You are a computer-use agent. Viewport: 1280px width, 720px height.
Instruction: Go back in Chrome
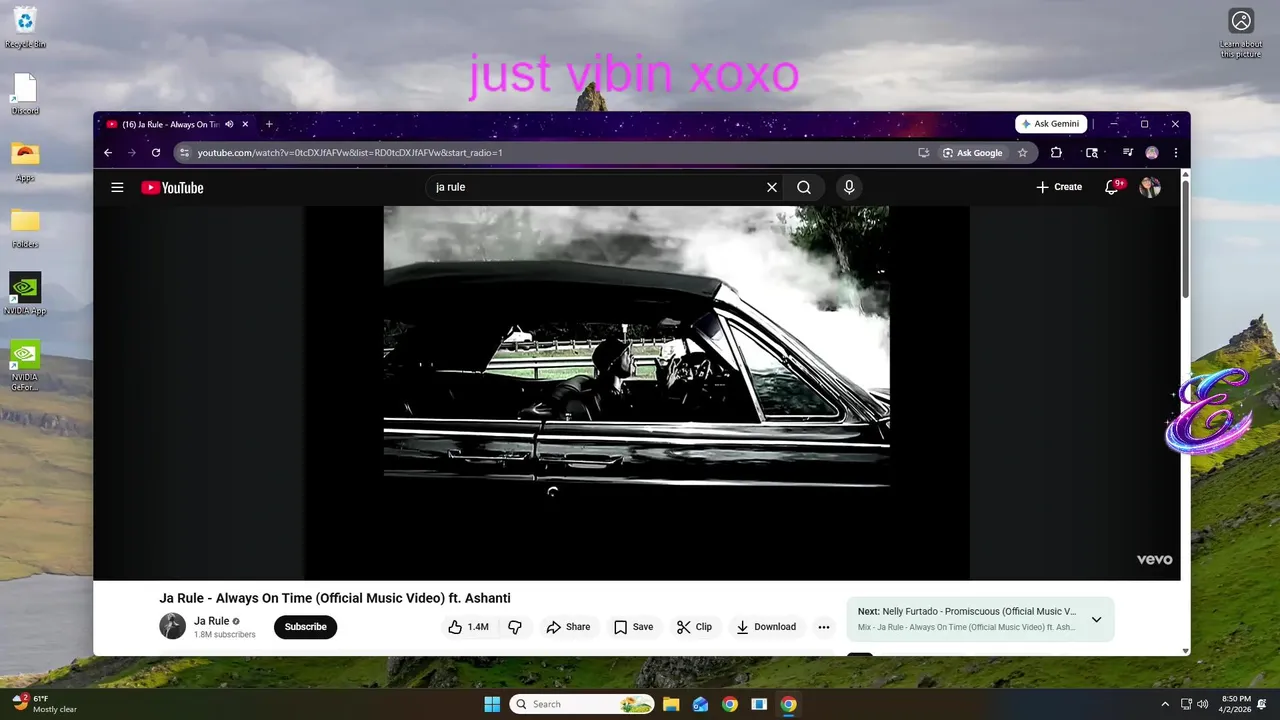108,153
